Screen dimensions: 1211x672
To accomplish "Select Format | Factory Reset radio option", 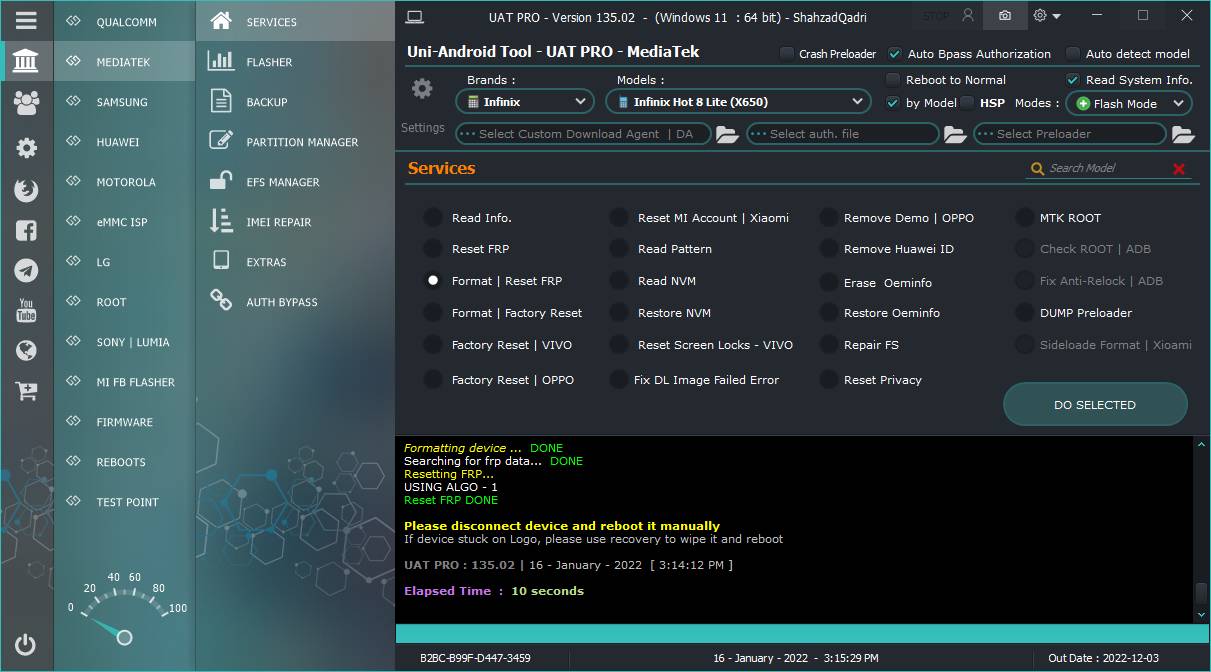I will coord(433,313).
